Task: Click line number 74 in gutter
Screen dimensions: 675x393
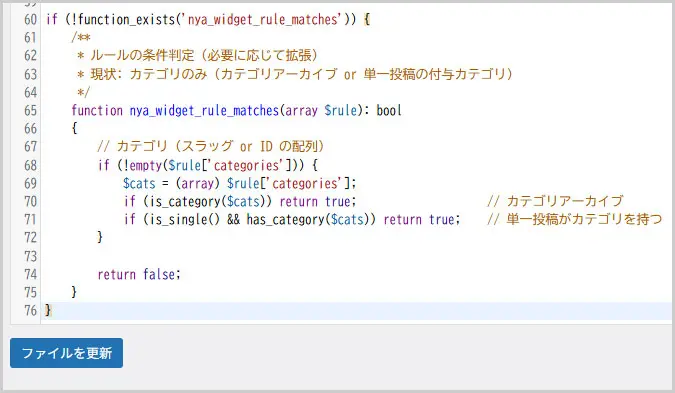Action: point(31,274)
